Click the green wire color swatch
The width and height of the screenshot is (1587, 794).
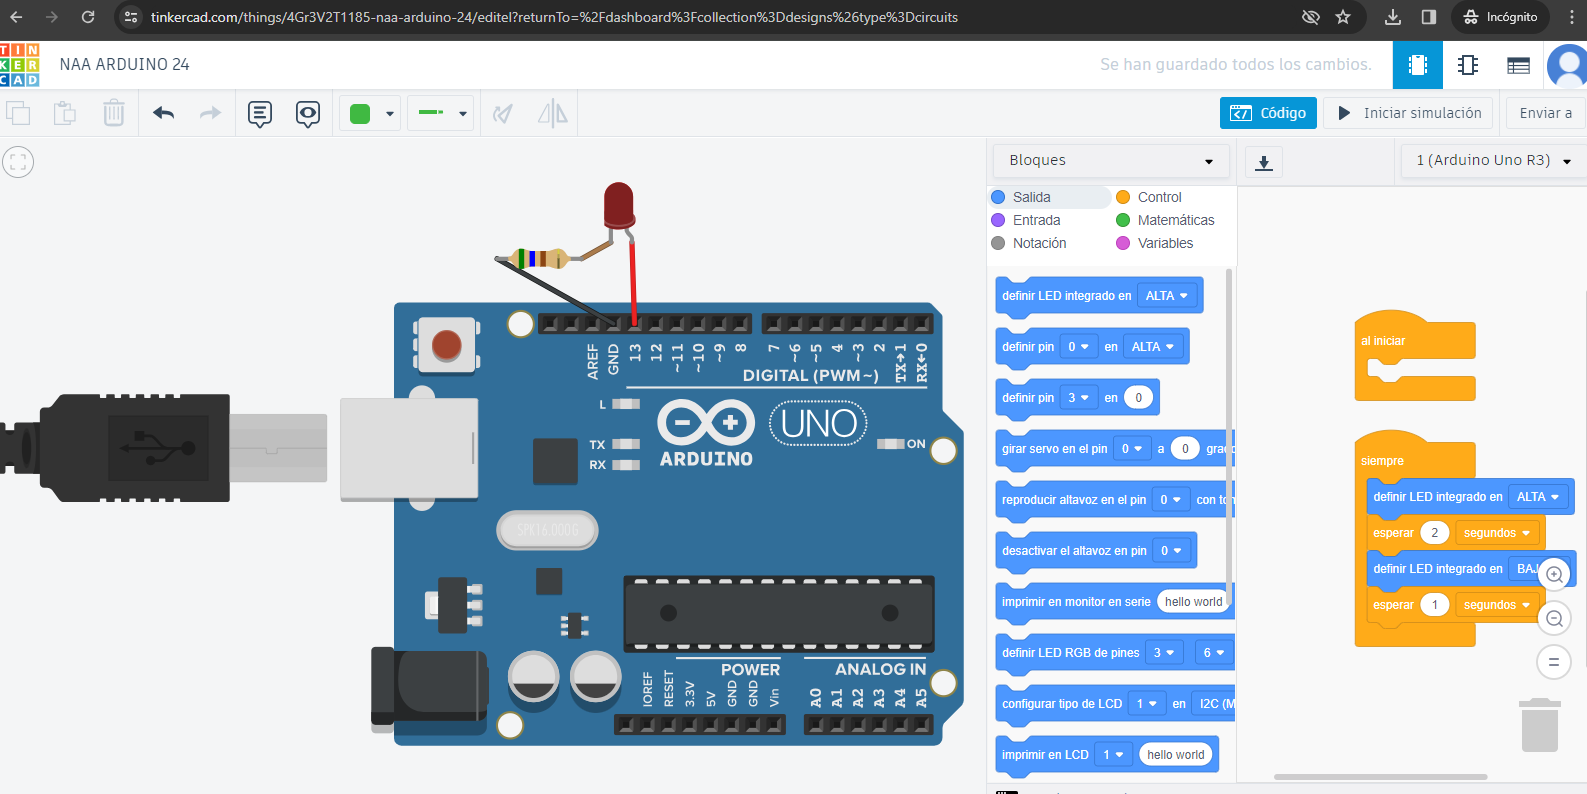(x=360, y=114)
